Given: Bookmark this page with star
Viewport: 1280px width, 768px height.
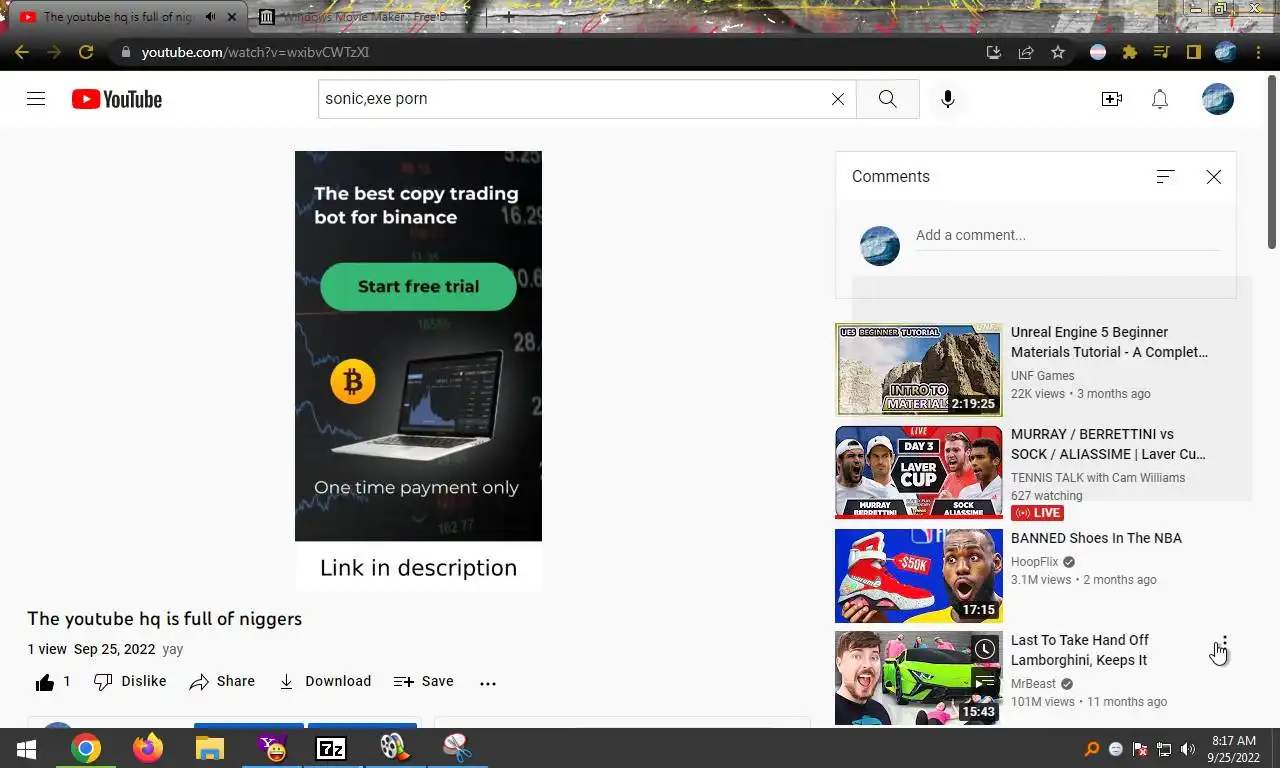Looking at the screenshot, I should 1058,52.
